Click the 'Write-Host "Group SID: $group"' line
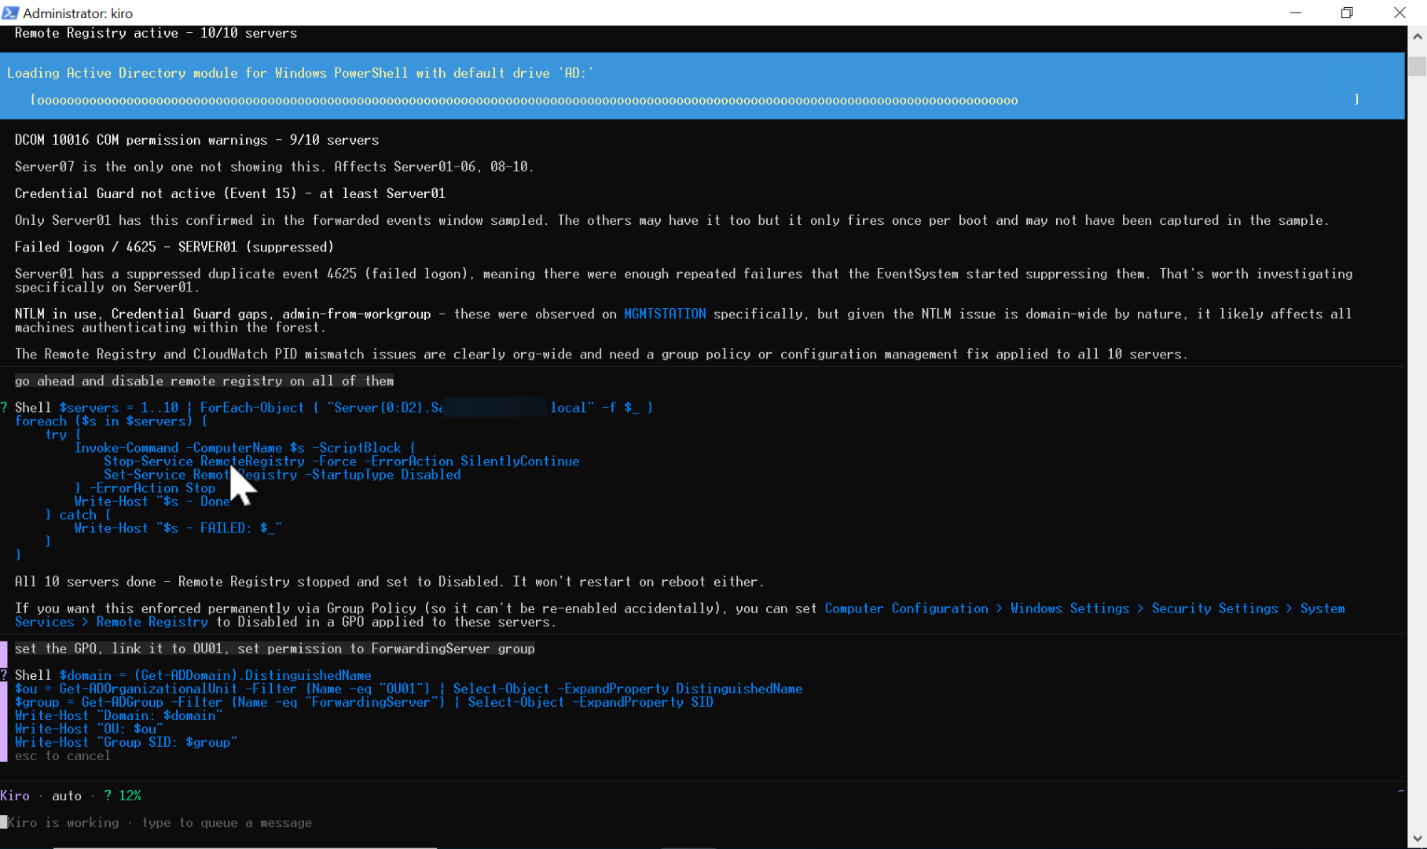This screenshot has height=849, width=1427. click(126, 742)
